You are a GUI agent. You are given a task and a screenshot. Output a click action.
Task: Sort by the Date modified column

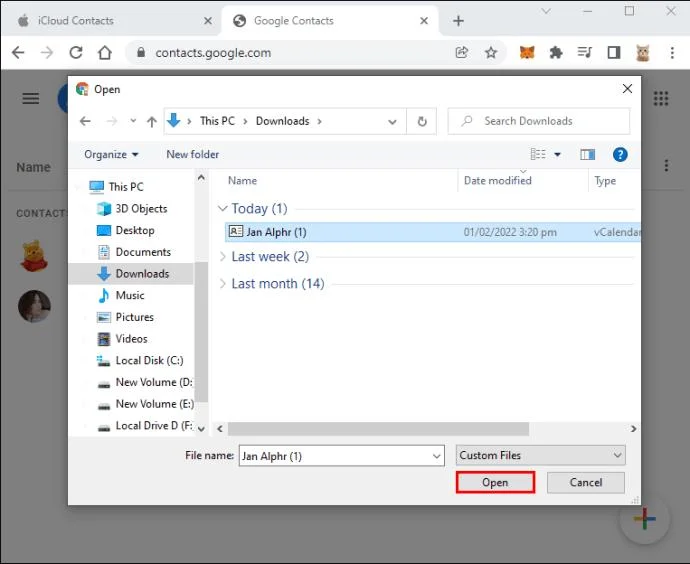coord(498,180)
